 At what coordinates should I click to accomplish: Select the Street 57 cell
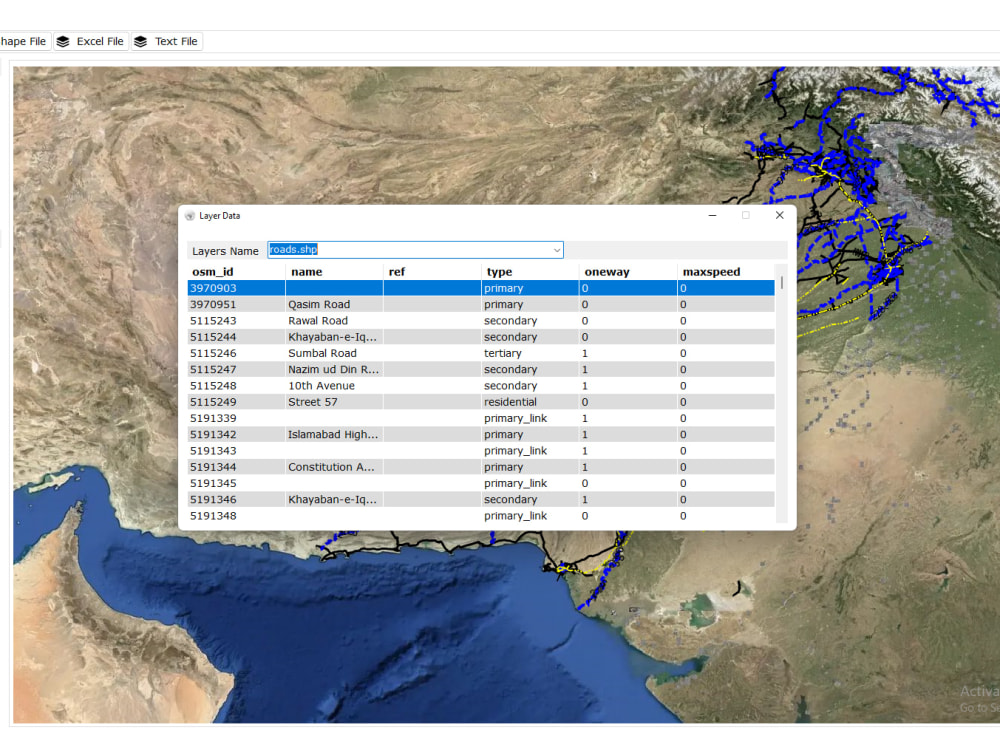pyautogui.click(x=334, y=402)
